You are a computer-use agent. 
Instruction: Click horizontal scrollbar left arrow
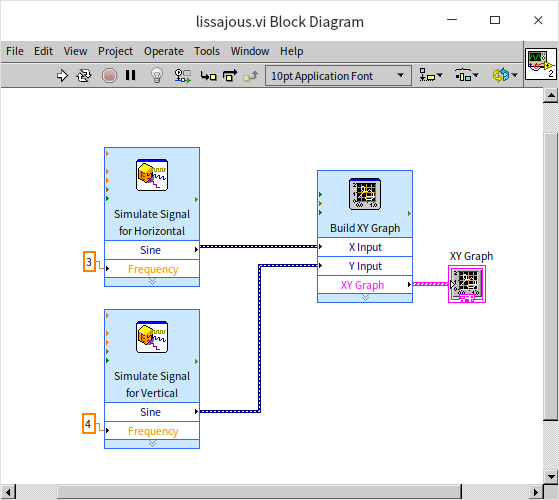8,492
